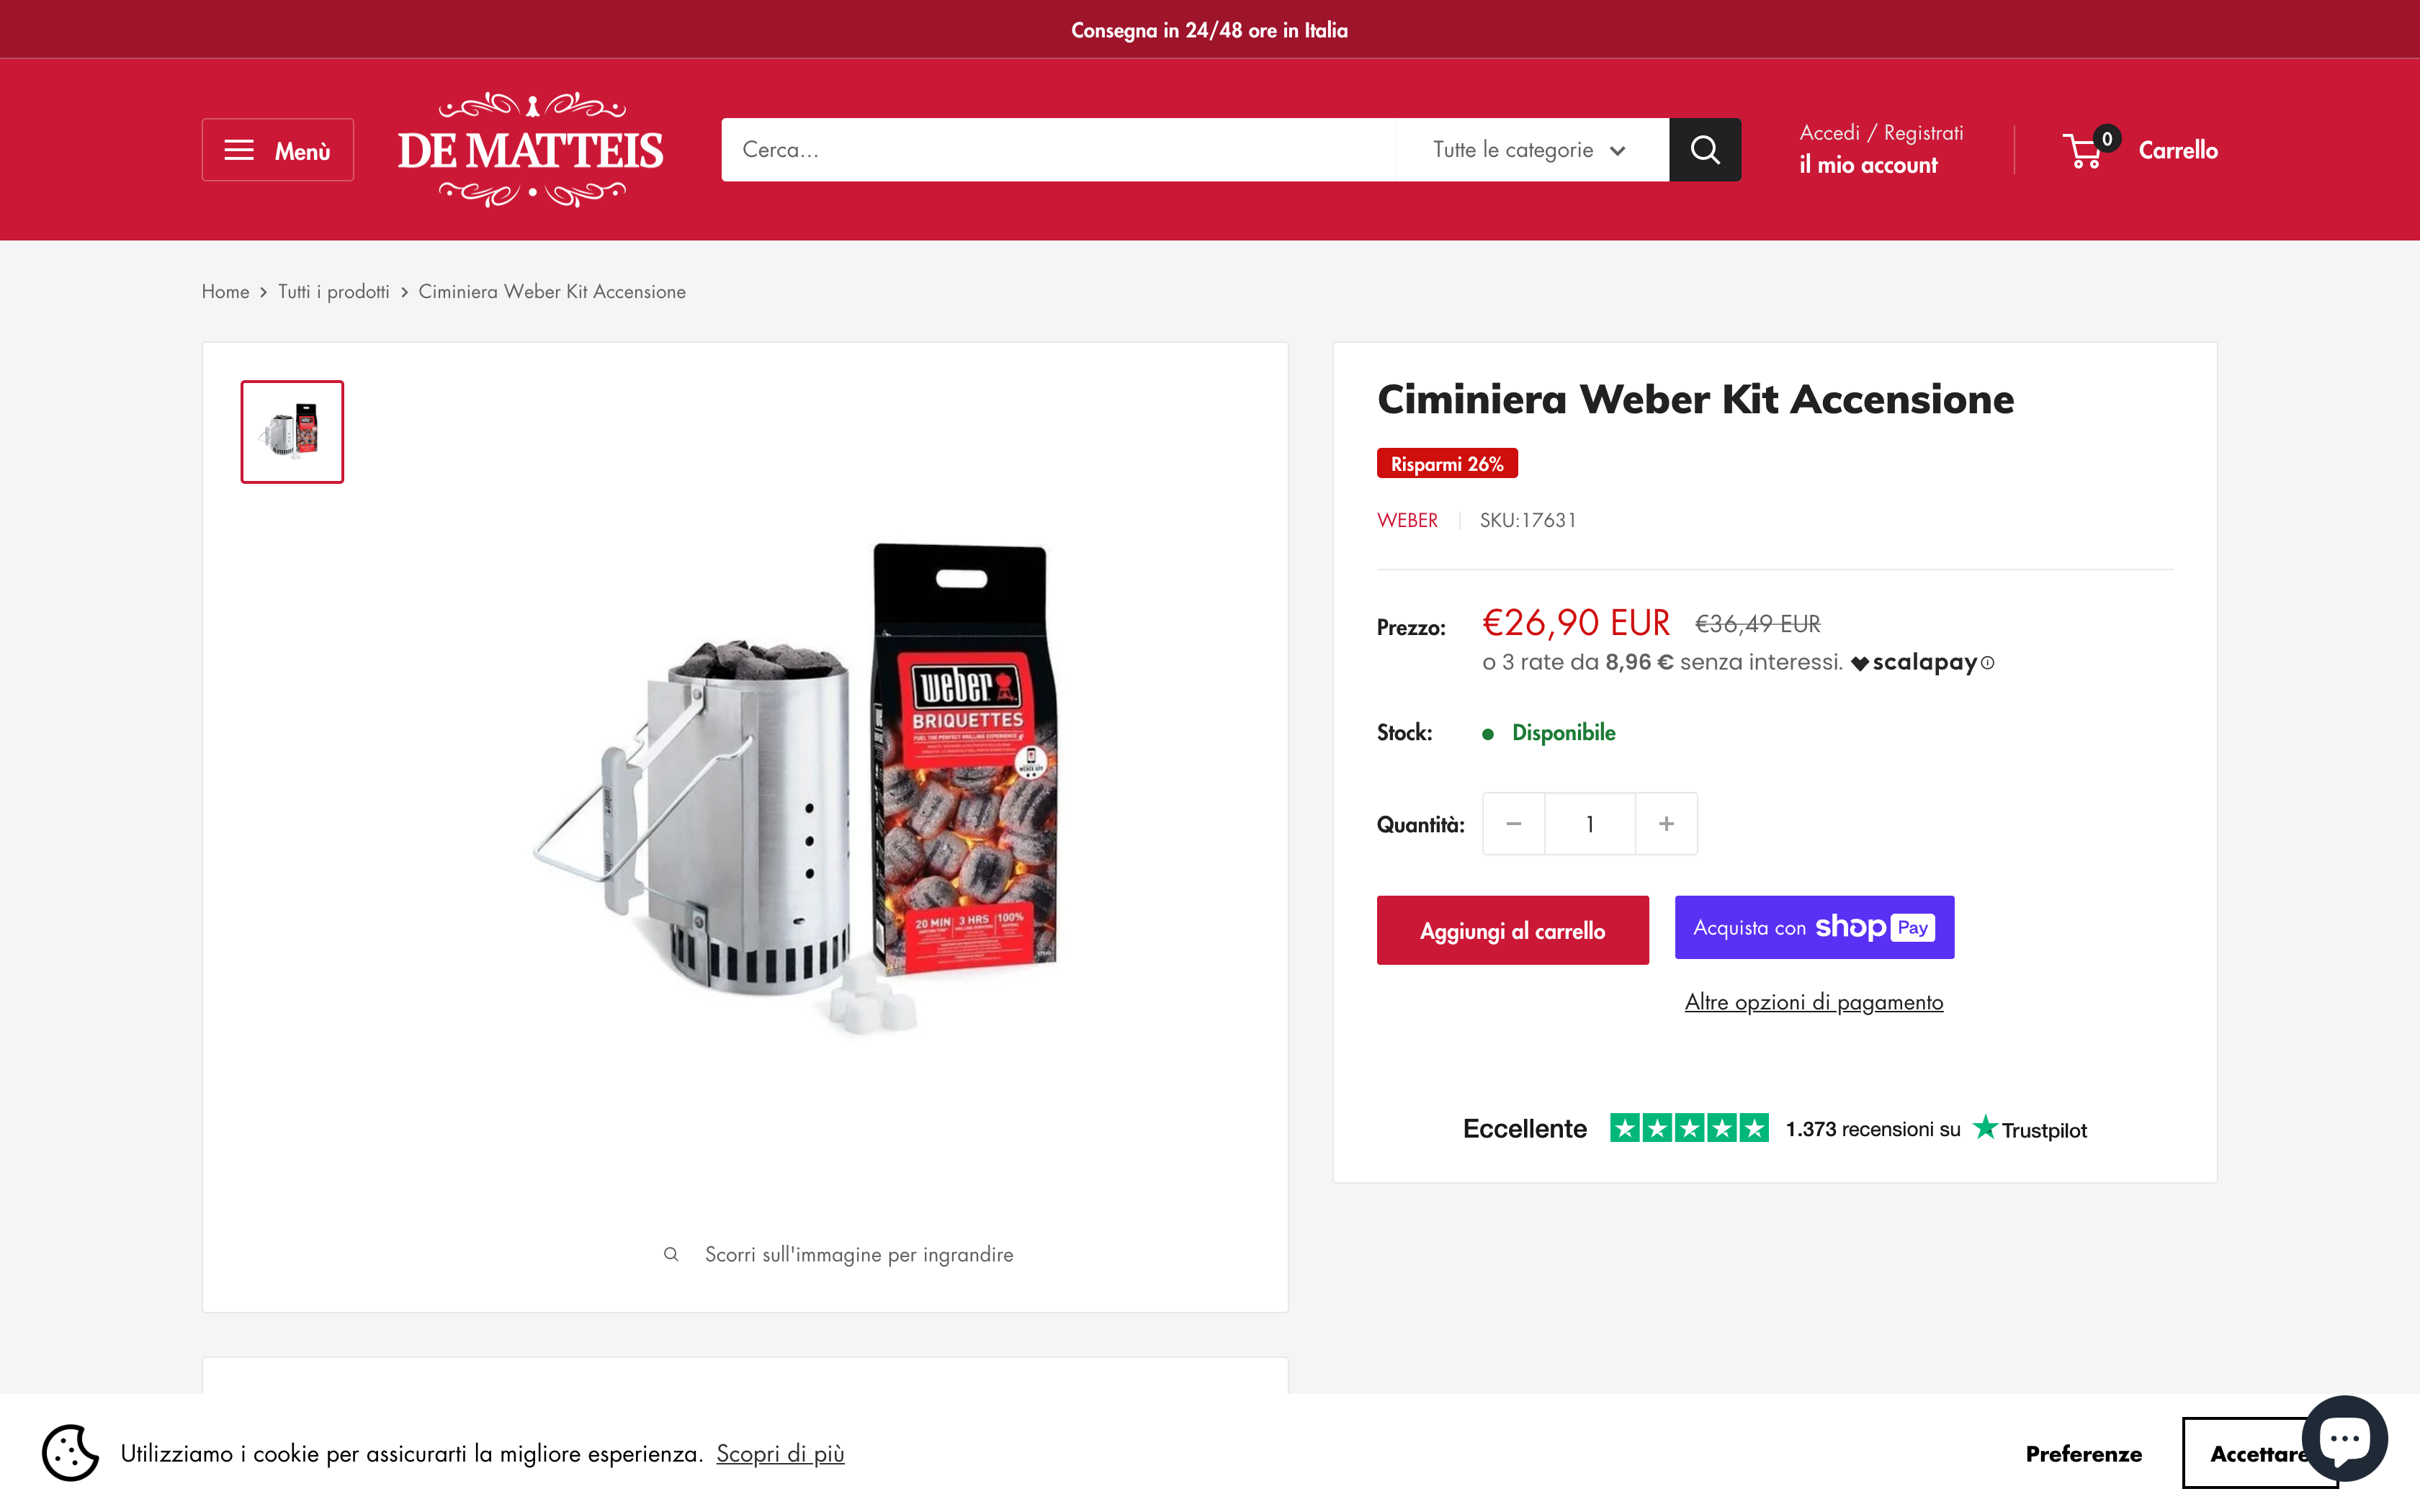Click the zoom magnifier below product image
The height and width of the screenshot is (1512, 2420).
pos(671,1254)
